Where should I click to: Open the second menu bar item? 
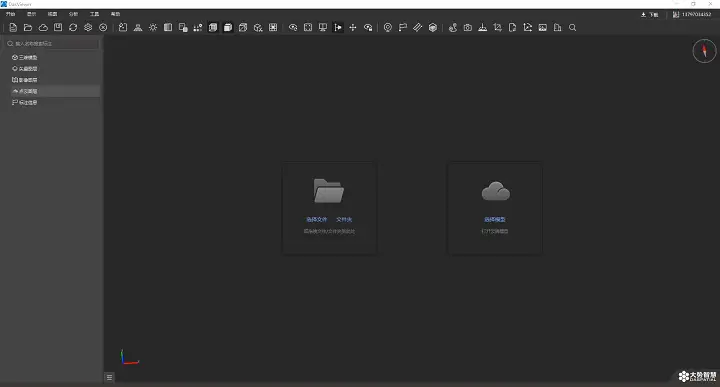31,14
